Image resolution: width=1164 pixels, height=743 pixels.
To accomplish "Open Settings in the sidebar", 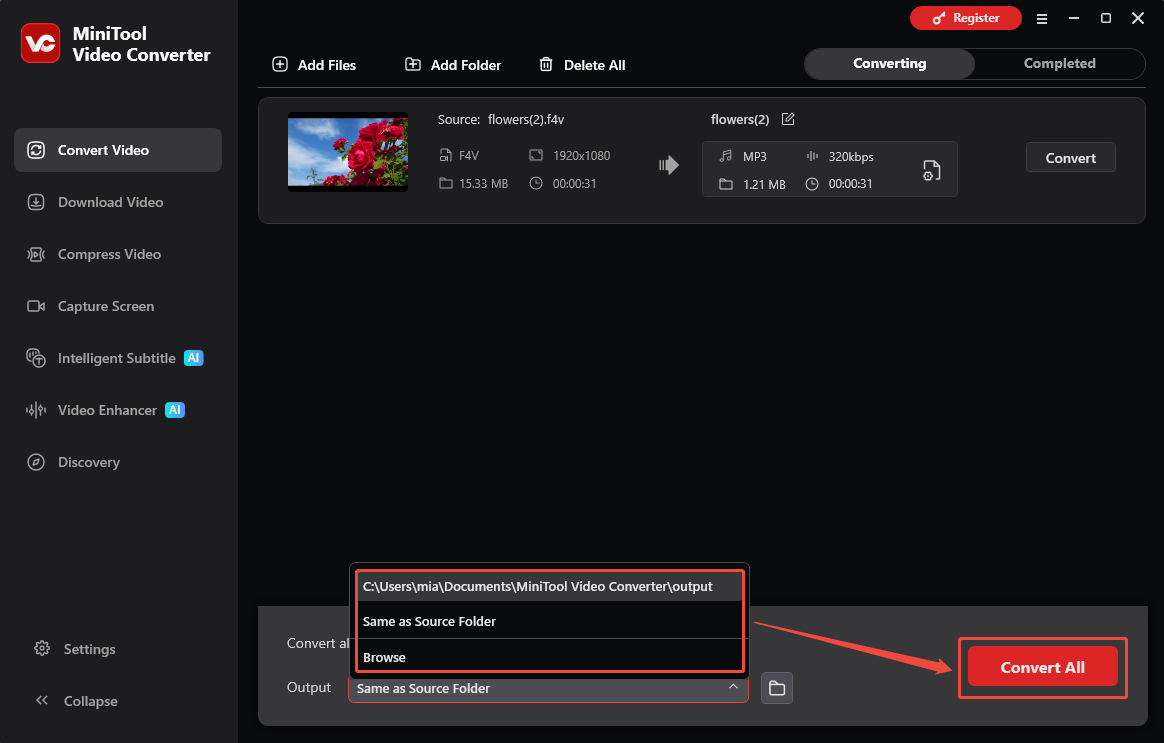I will click(x=75, y=649).
